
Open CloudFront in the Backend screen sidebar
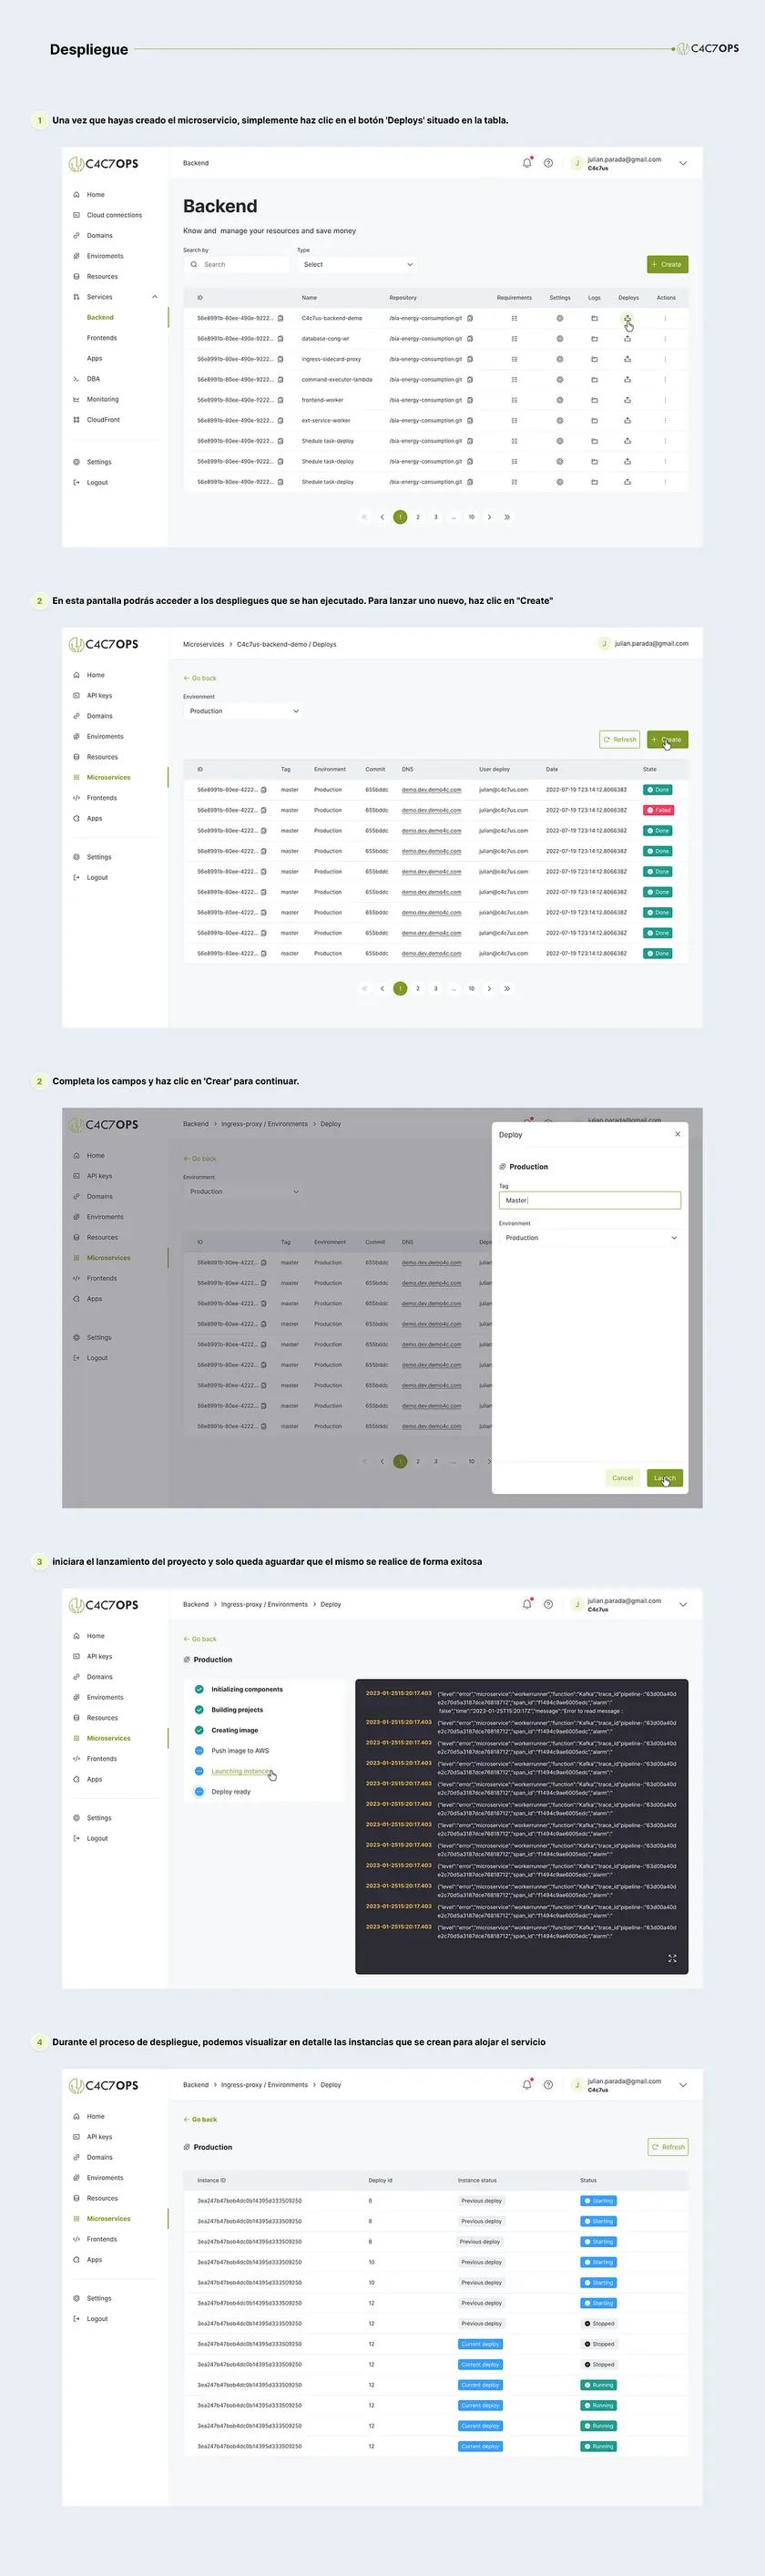pyautogui.click(x=103, y=420)
